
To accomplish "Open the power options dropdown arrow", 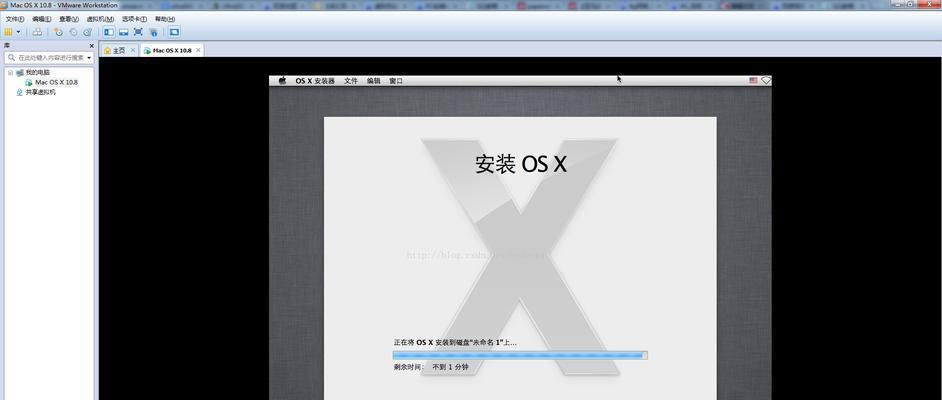I will (19, 32).
